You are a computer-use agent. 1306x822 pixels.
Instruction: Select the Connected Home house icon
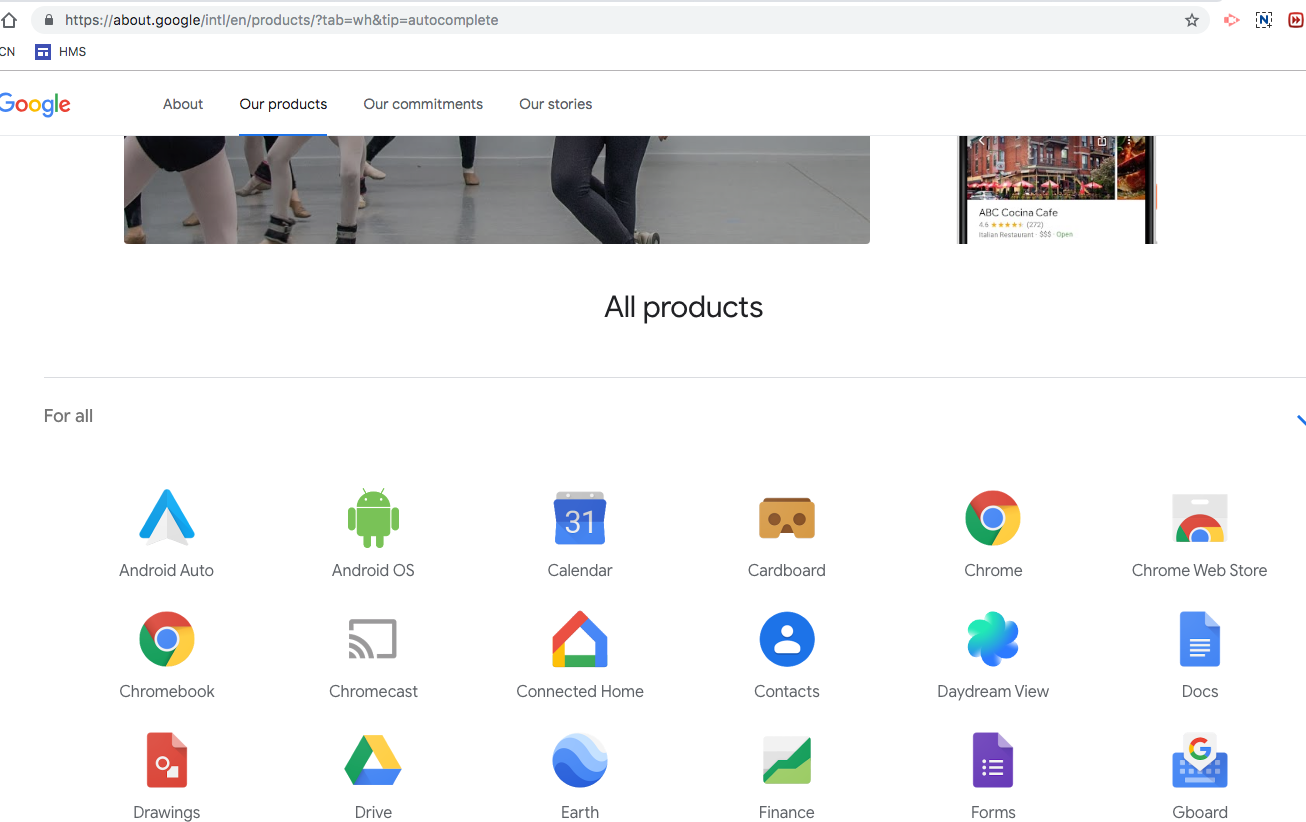(580, 639)
